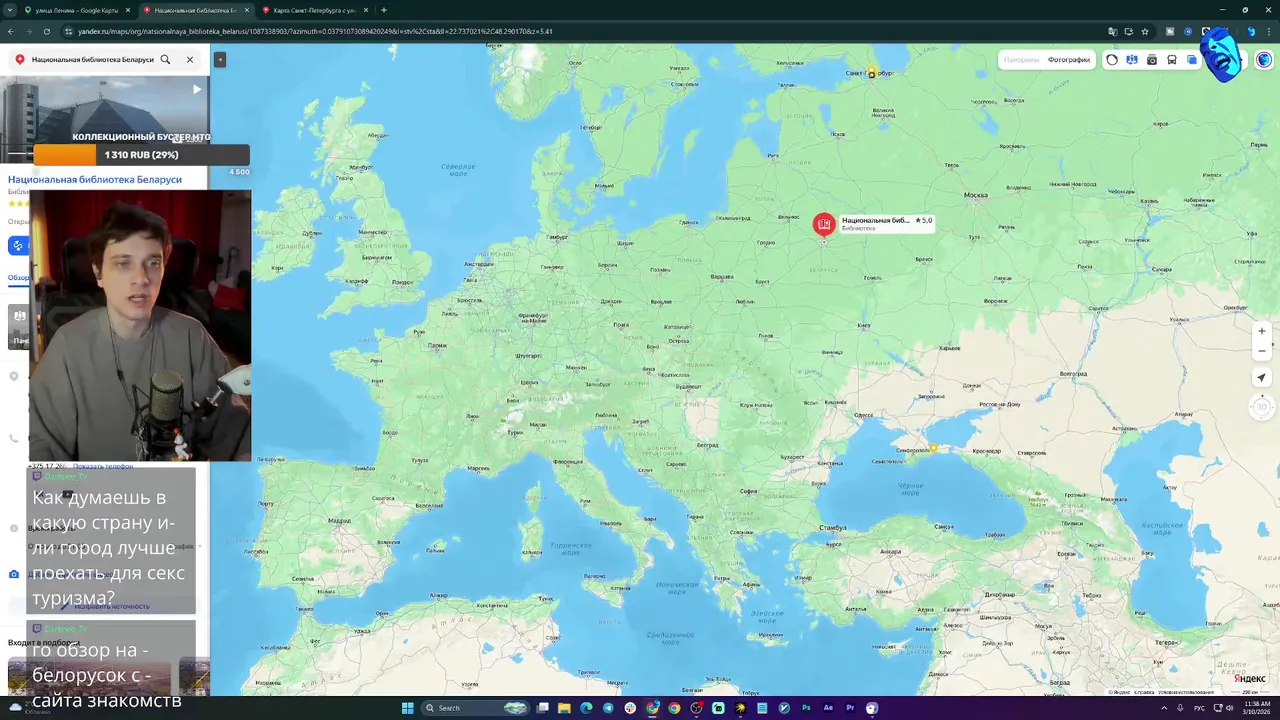Open Telegram from the taskbar

[x=608, y=708]
